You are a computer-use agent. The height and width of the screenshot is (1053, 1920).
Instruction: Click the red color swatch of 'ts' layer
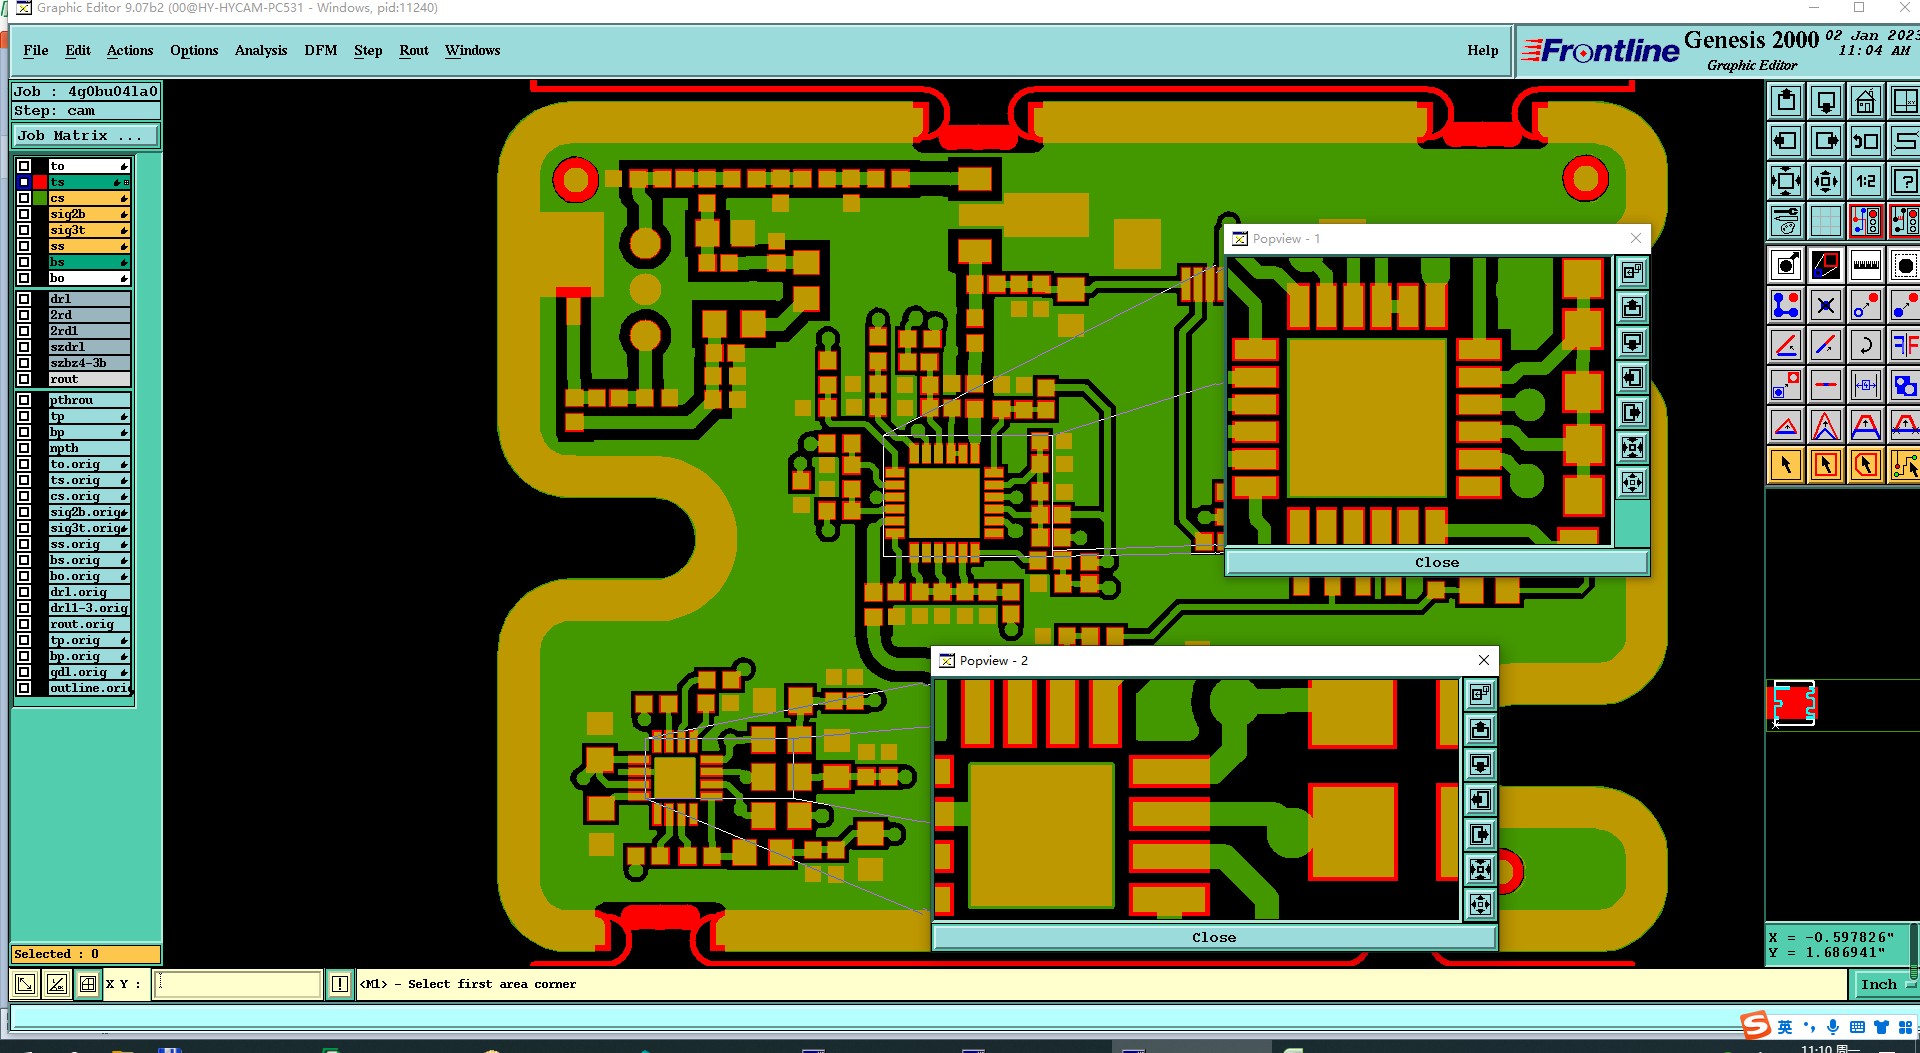[40, 182]
